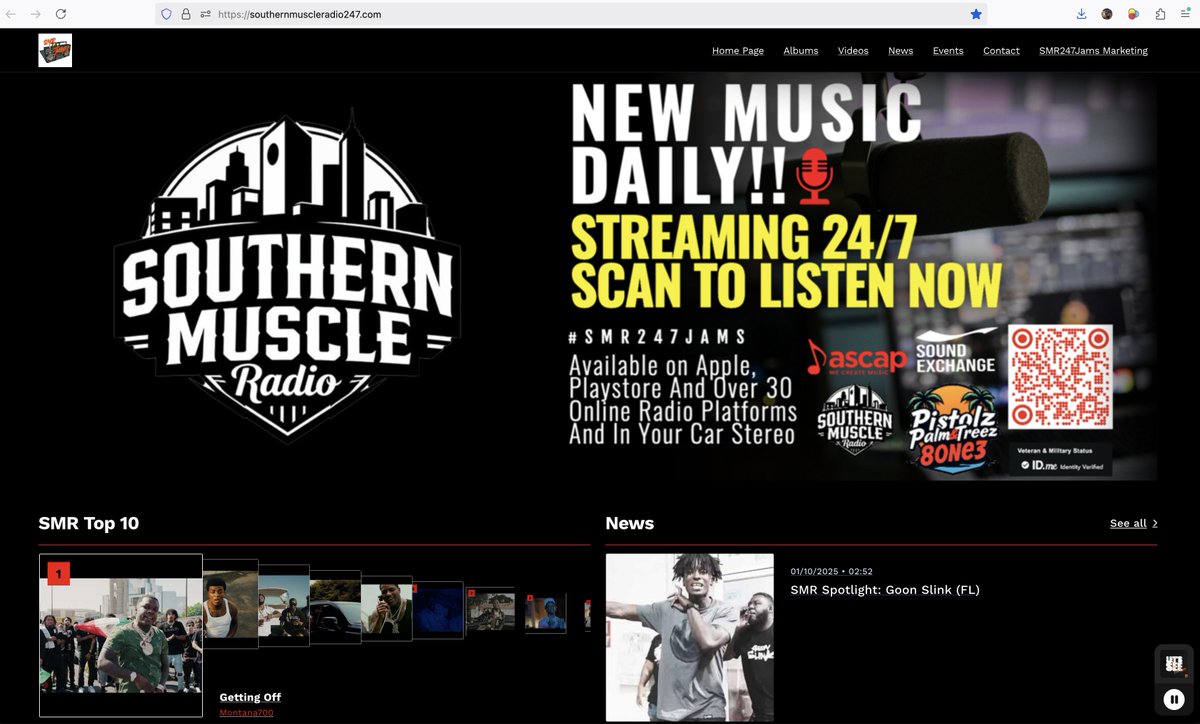This screenshot has width=1200, height=724.
Task: Open the round profile avatar in toolbar
Action: pyautogui.click(x=1107, y=14)
